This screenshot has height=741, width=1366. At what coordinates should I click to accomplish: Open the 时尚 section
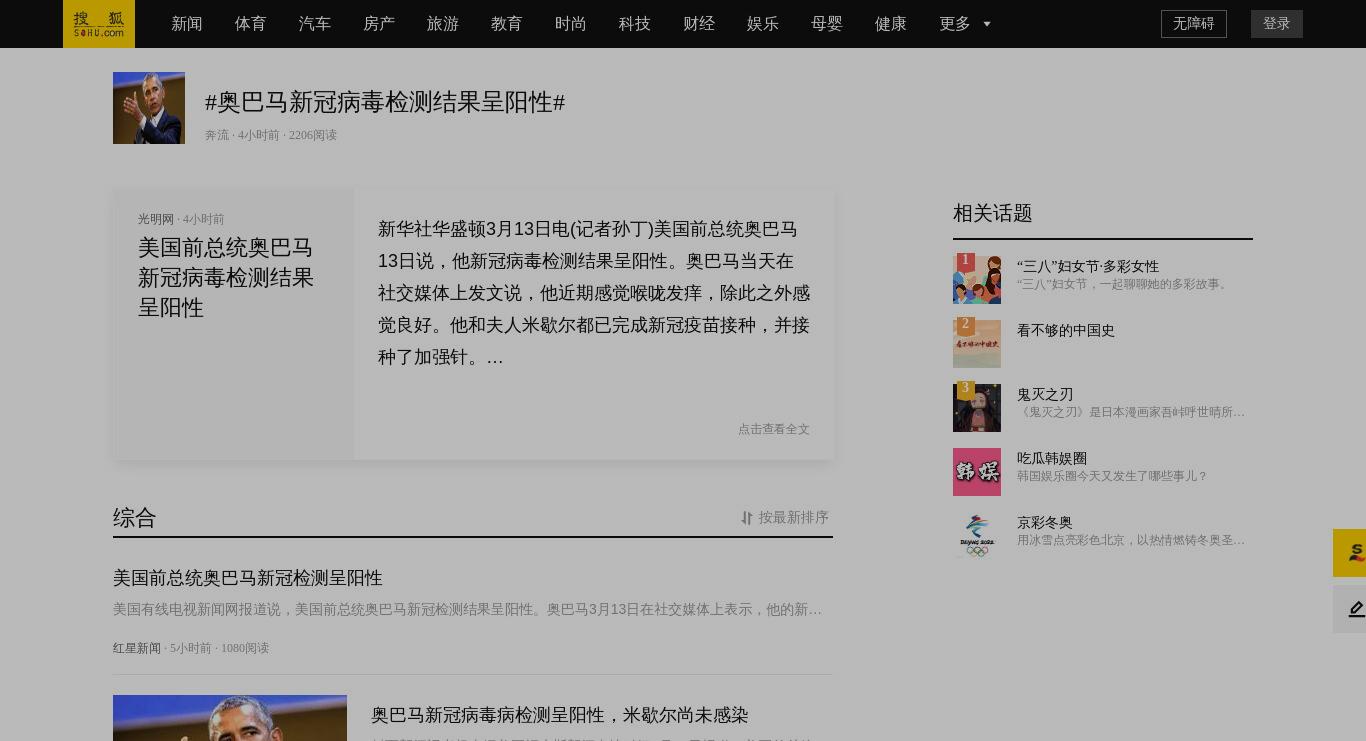571,24
